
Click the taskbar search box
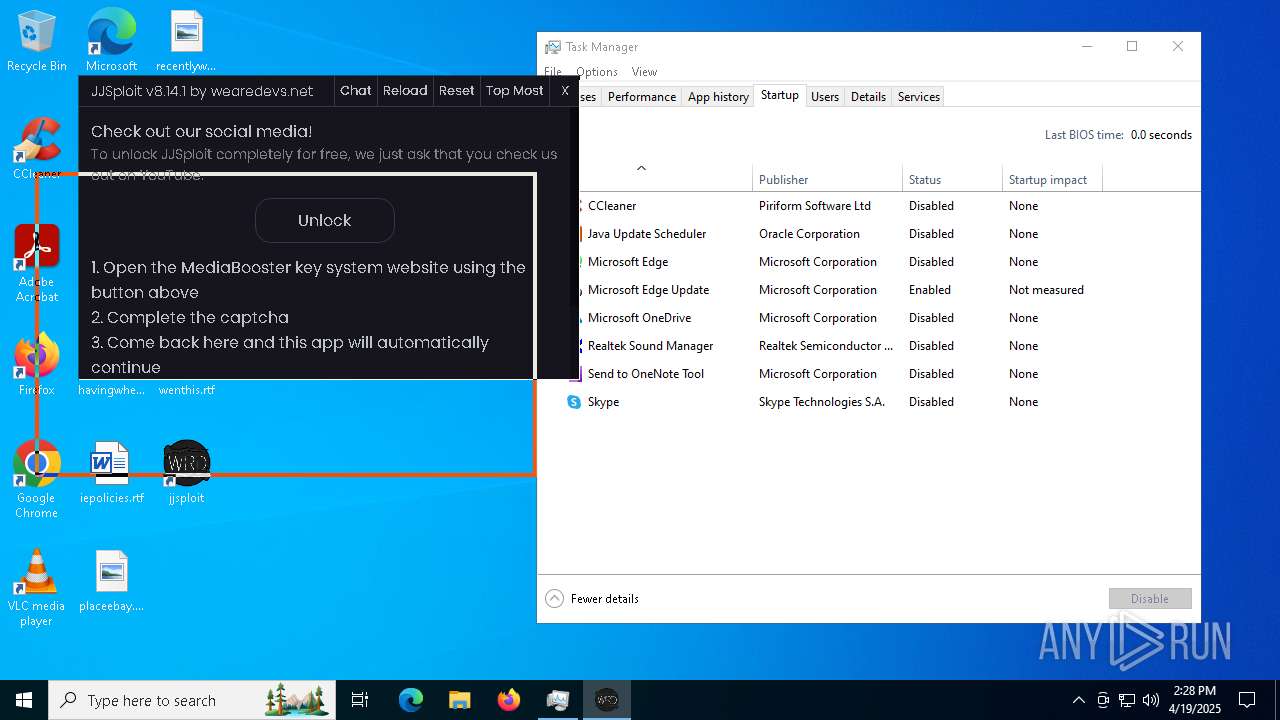(191, 700)
